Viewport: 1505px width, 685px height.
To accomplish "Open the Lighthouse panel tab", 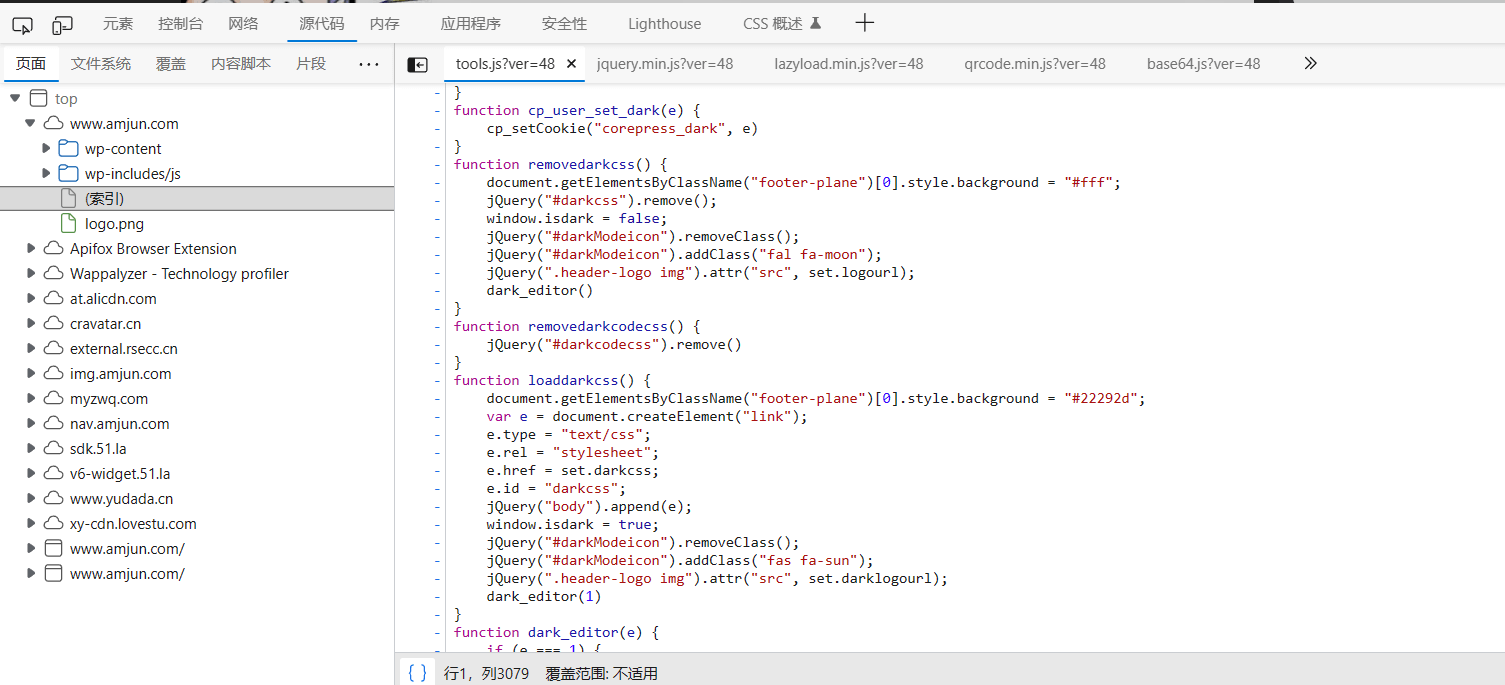I will (x=664, y=24).
